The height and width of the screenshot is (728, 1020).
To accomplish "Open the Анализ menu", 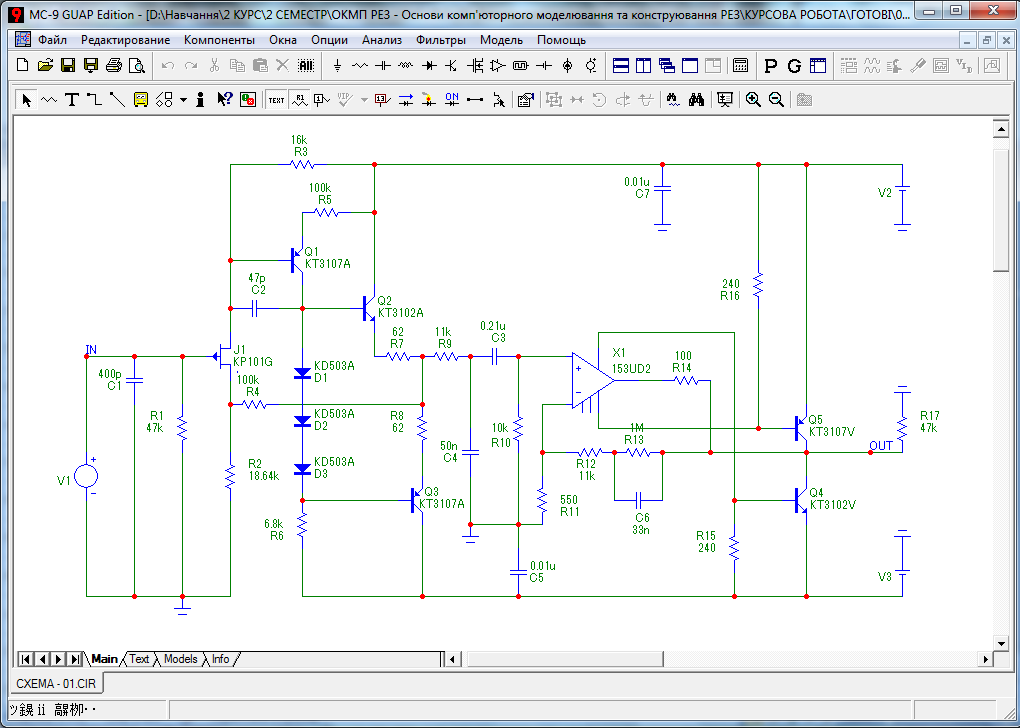I will 382,40.
